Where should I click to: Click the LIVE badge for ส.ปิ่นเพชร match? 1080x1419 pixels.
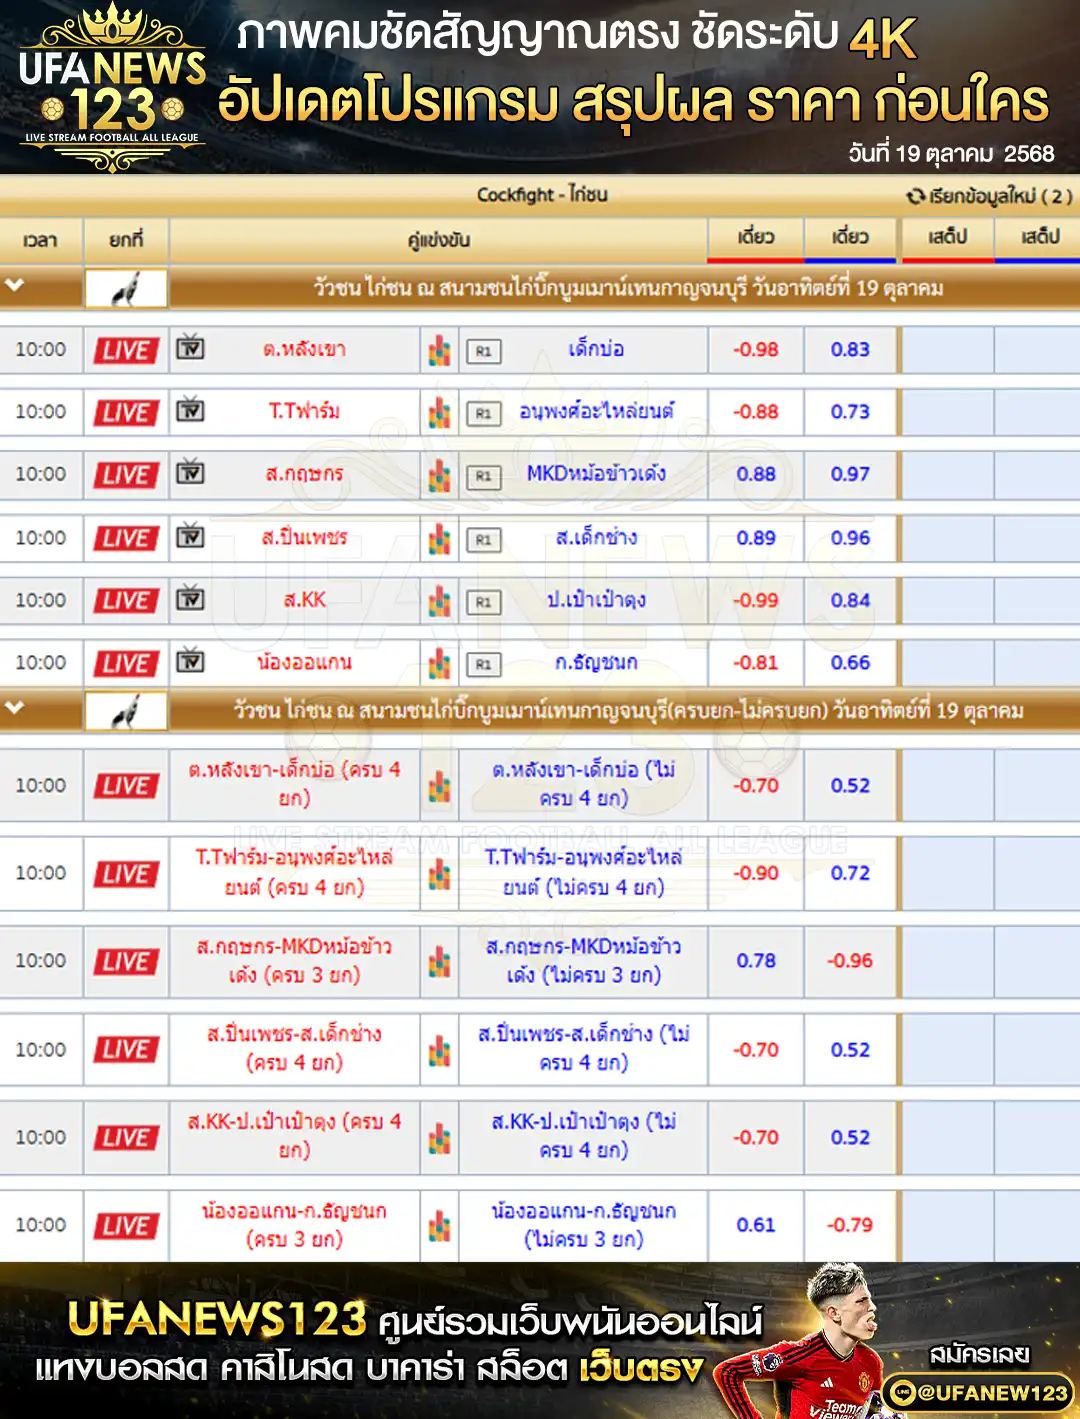point(126,538)
